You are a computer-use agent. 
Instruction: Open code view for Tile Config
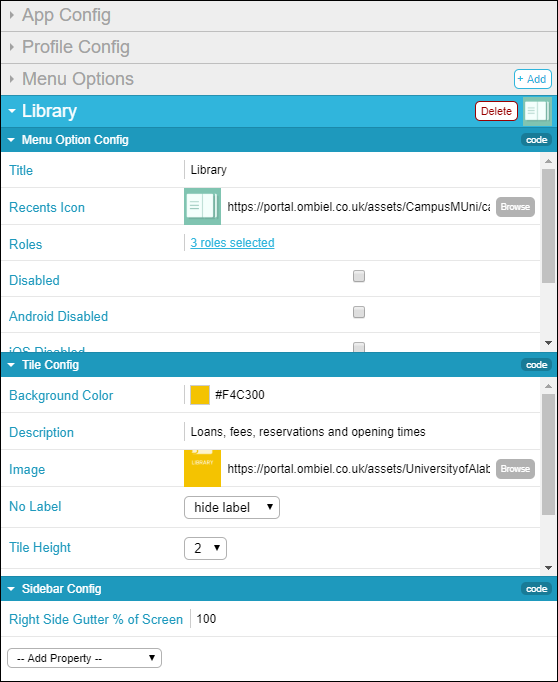pyautogui.click(x=536, y=364)
